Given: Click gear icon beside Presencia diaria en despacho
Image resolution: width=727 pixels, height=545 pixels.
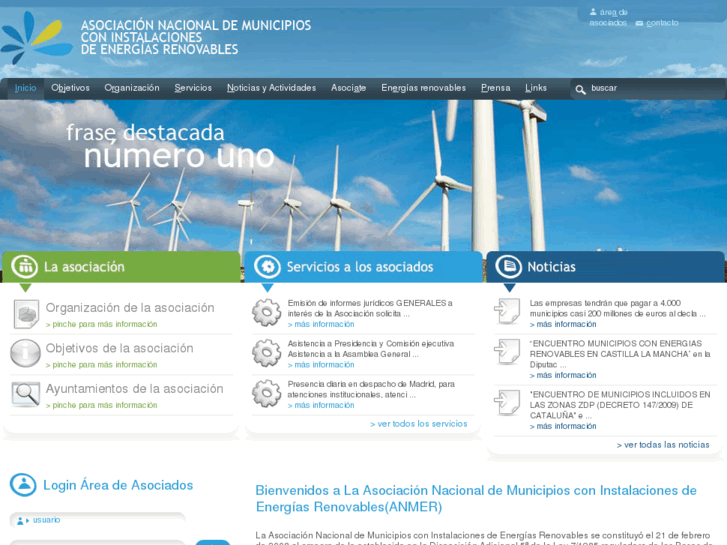Looking at the screenshot, I should point(267,393).
